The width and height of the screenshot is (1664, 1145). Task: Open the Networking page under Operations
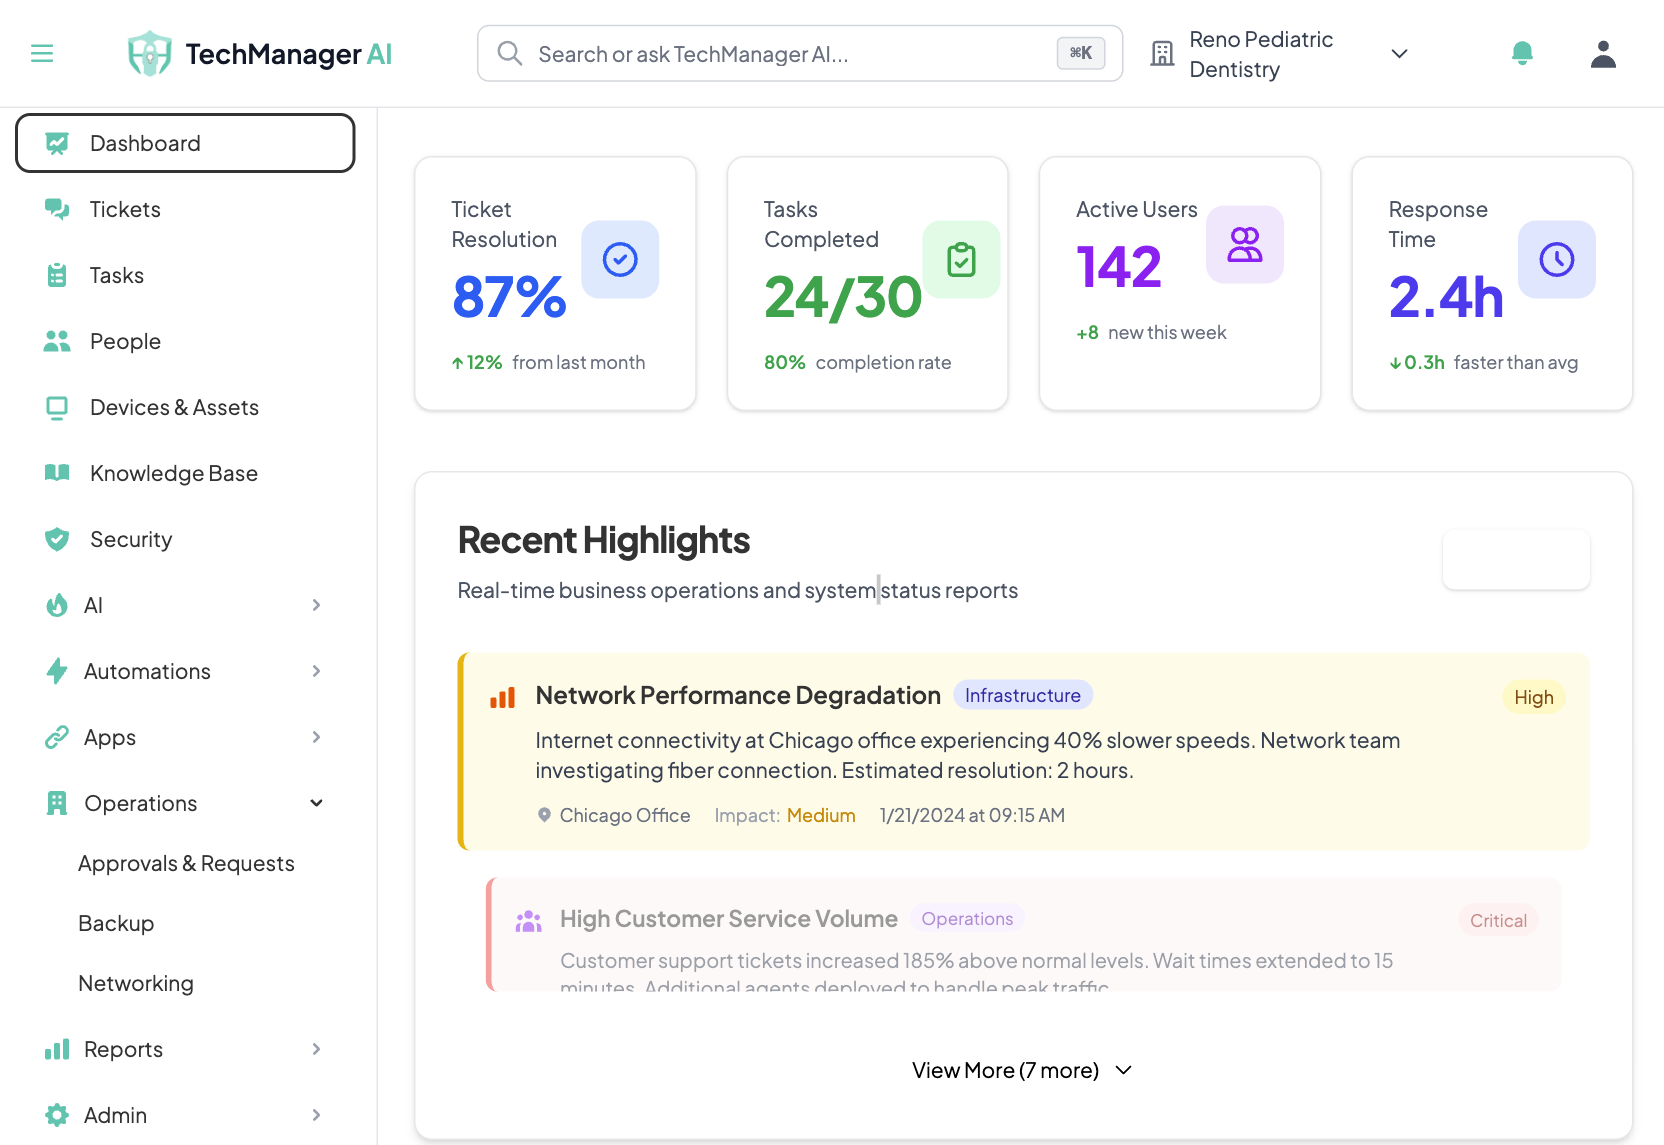point(135,983)
